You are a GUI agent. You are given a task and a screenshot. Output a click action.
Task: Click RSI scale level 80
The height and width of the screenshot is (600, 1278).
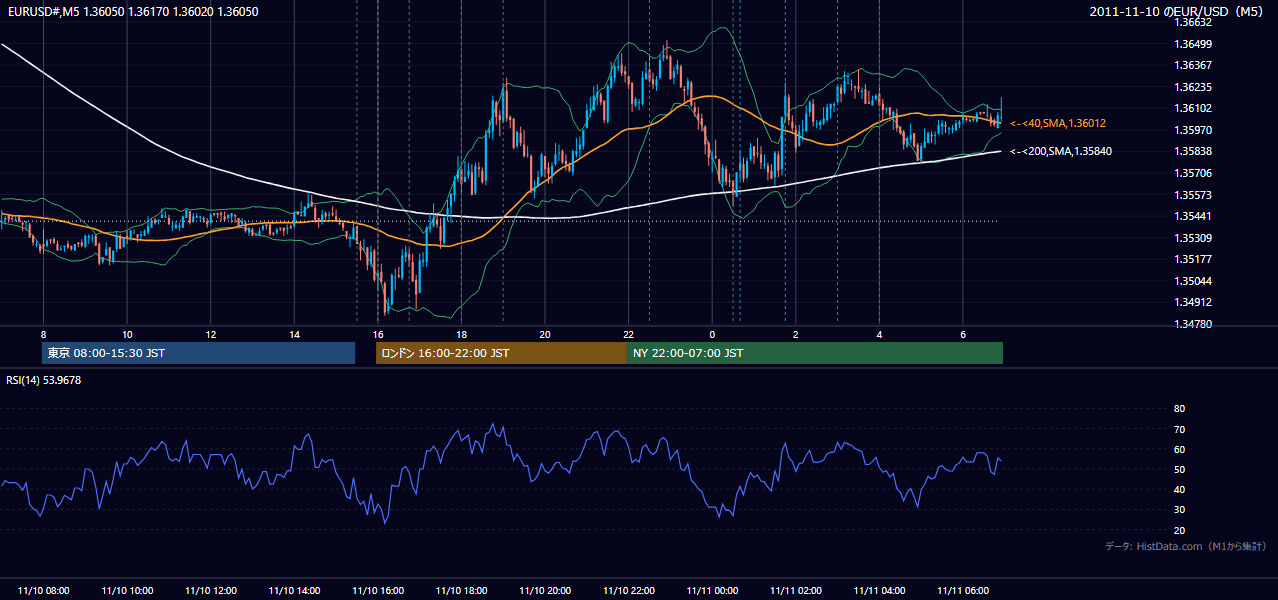(1179, 409)
